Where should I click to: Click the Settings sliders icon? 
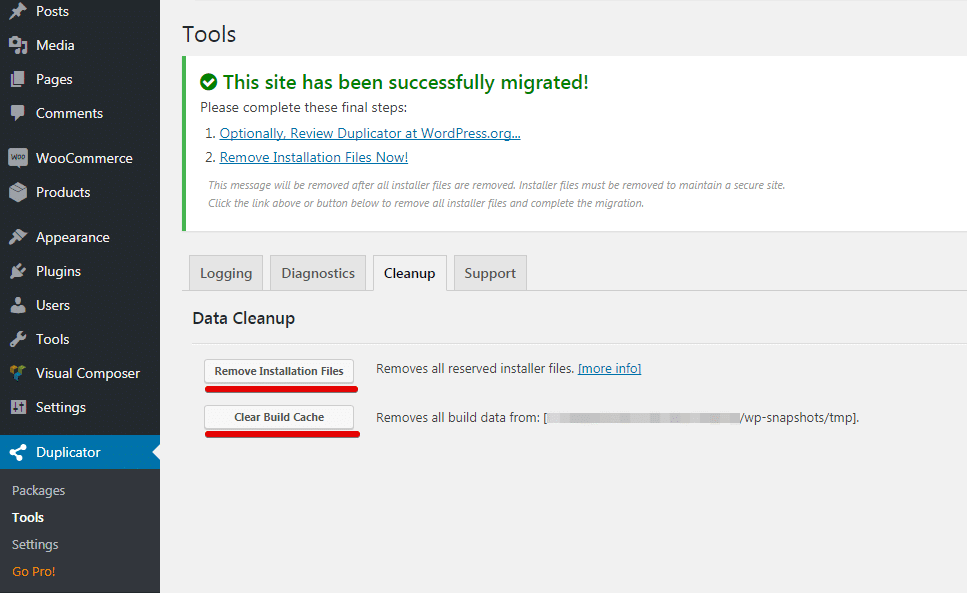point(18,407)
